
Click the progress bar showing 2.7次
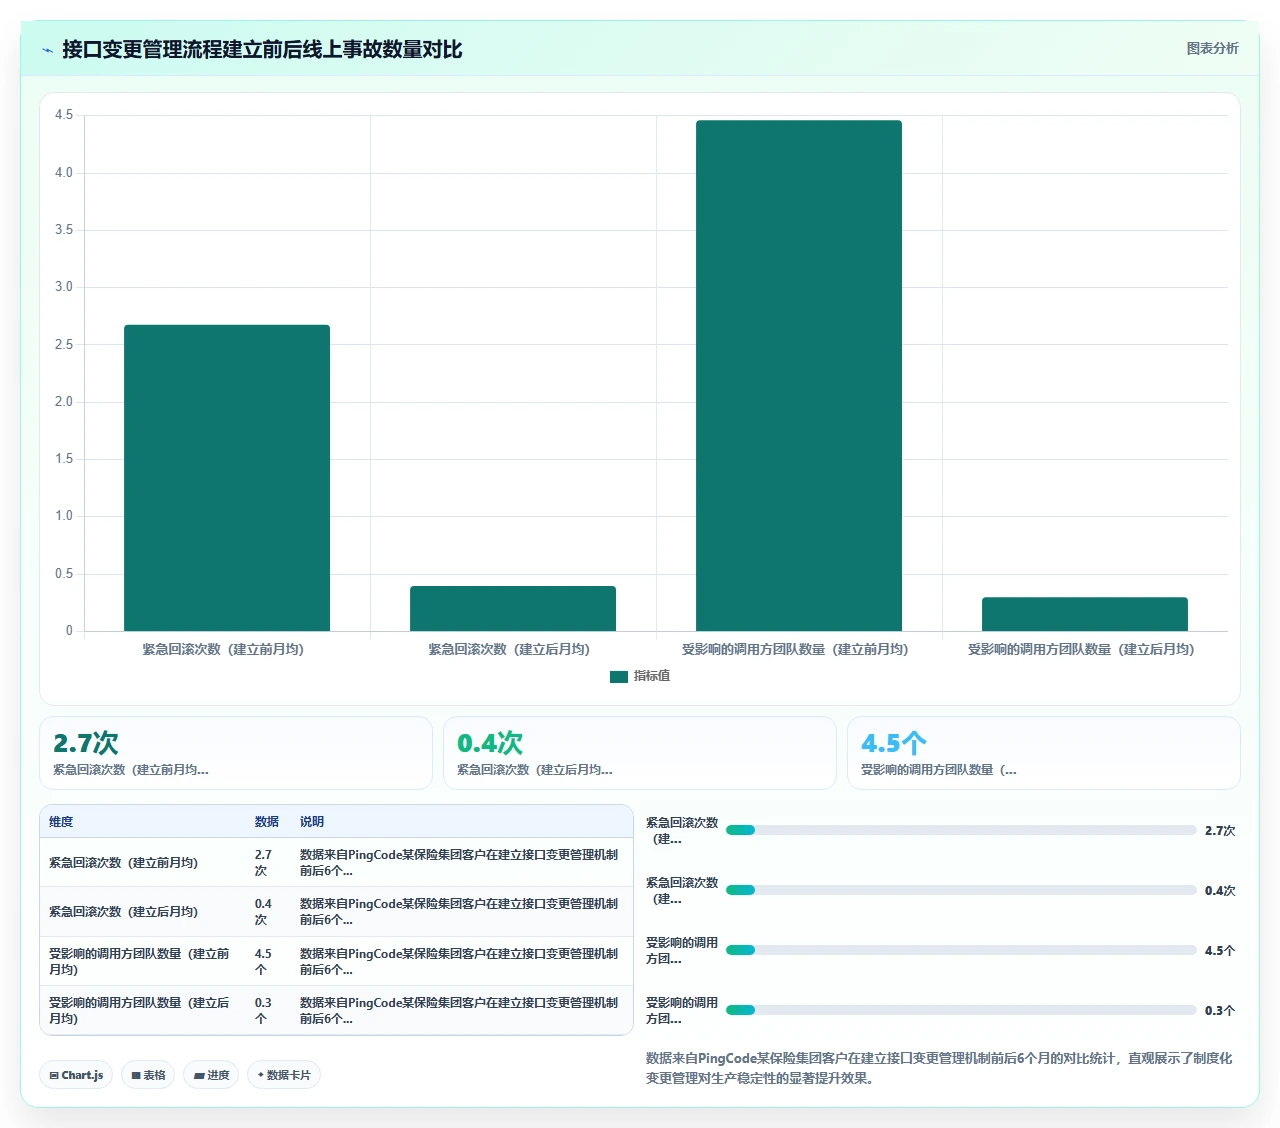[961, 830]
